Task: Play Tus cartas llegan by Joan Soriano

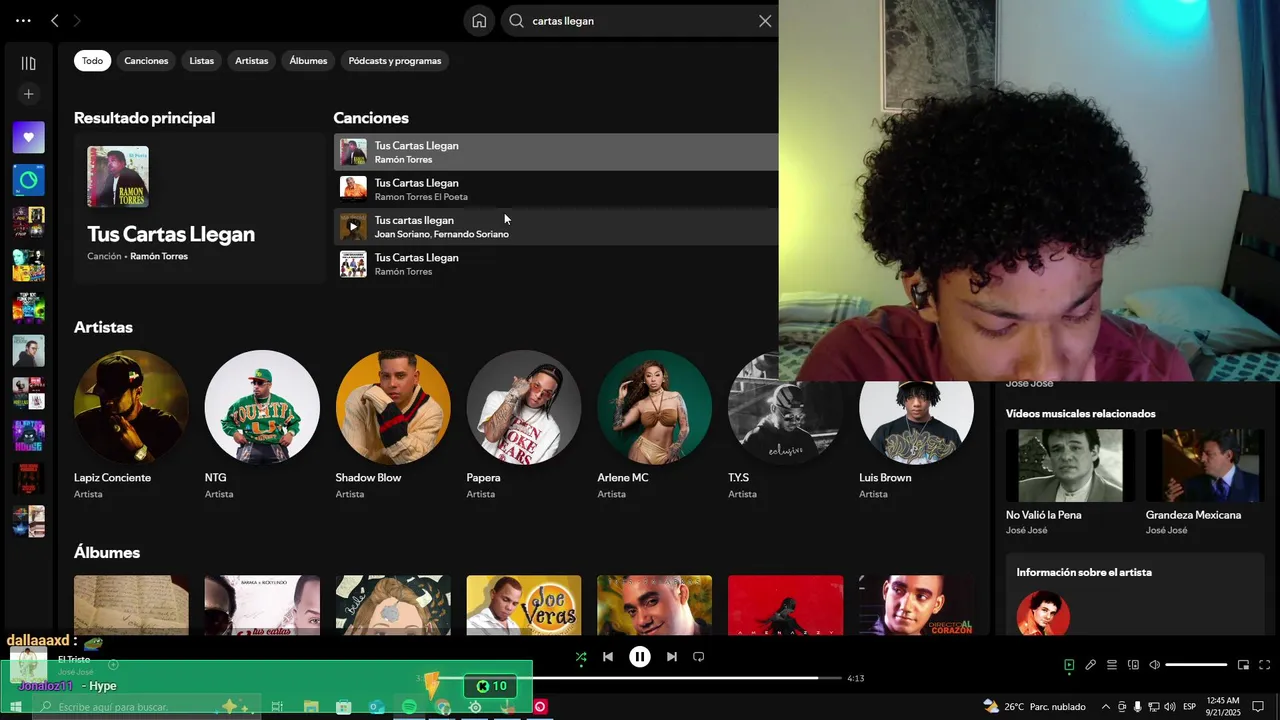Action: coord(352,227)
